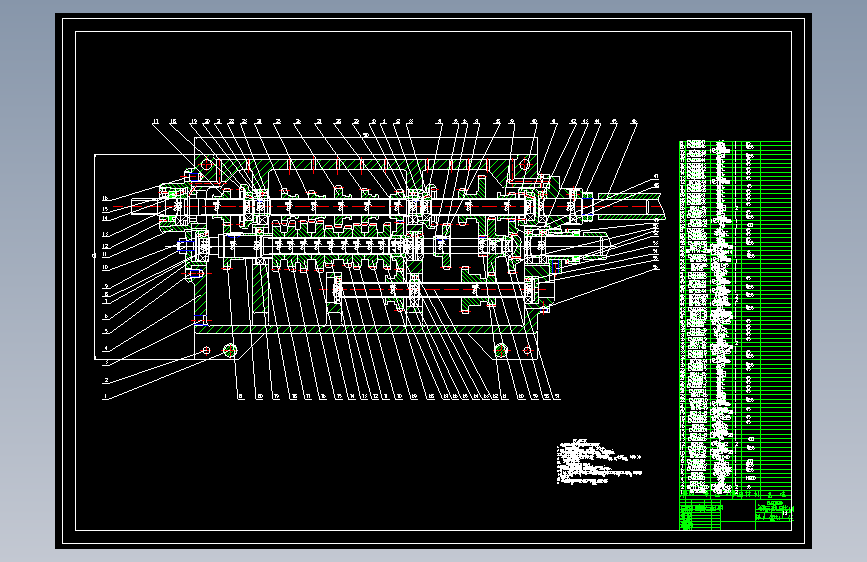867x562 pixels.
Task: Click part callout number 13
Action: [105, 234]
